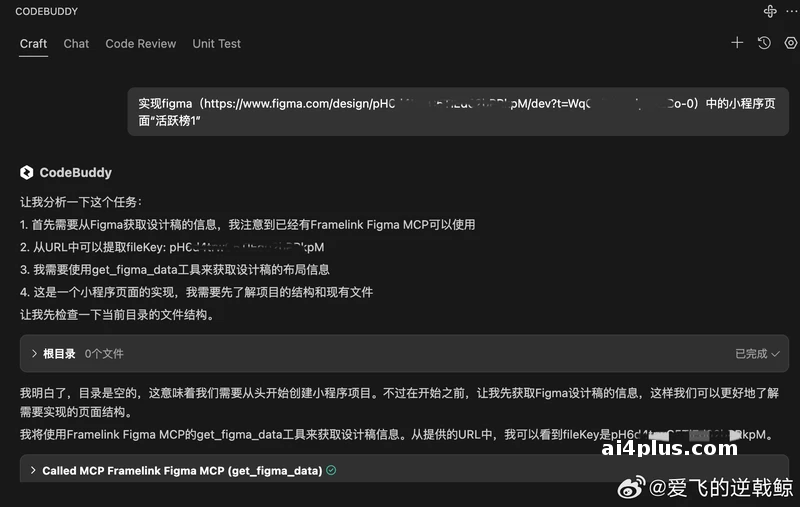Click the sentence starting '我将使用Framelink Figma MCP'
Image resolution: width=800 pixels, height=507 pixels.
pos(398,435)
